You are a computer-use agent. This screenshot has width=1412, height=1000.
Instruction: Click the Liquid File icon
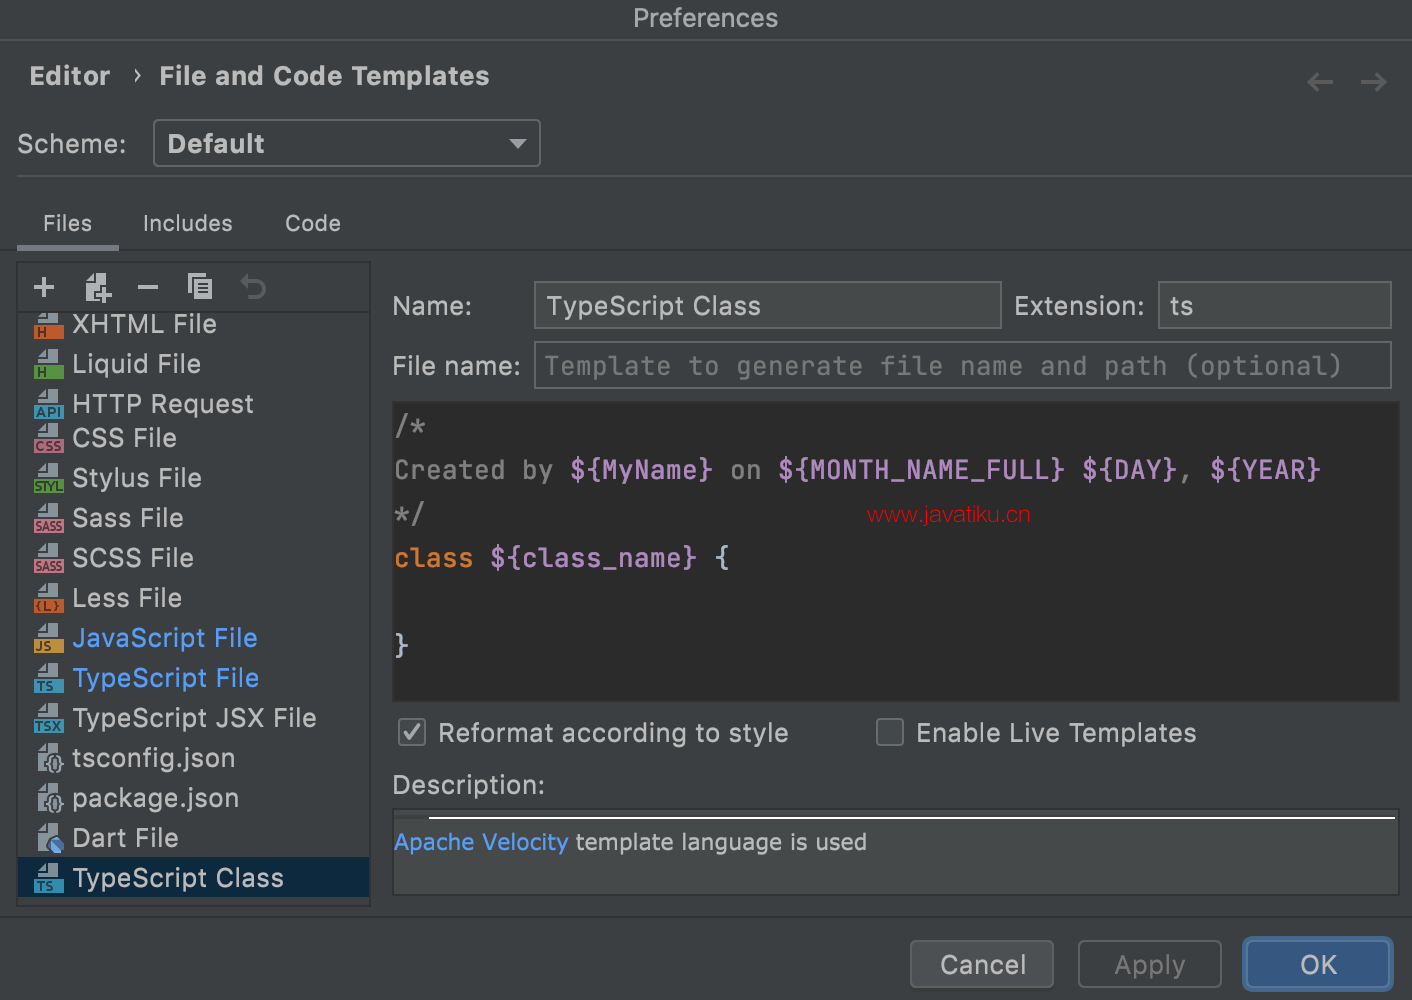click(48, 365)
